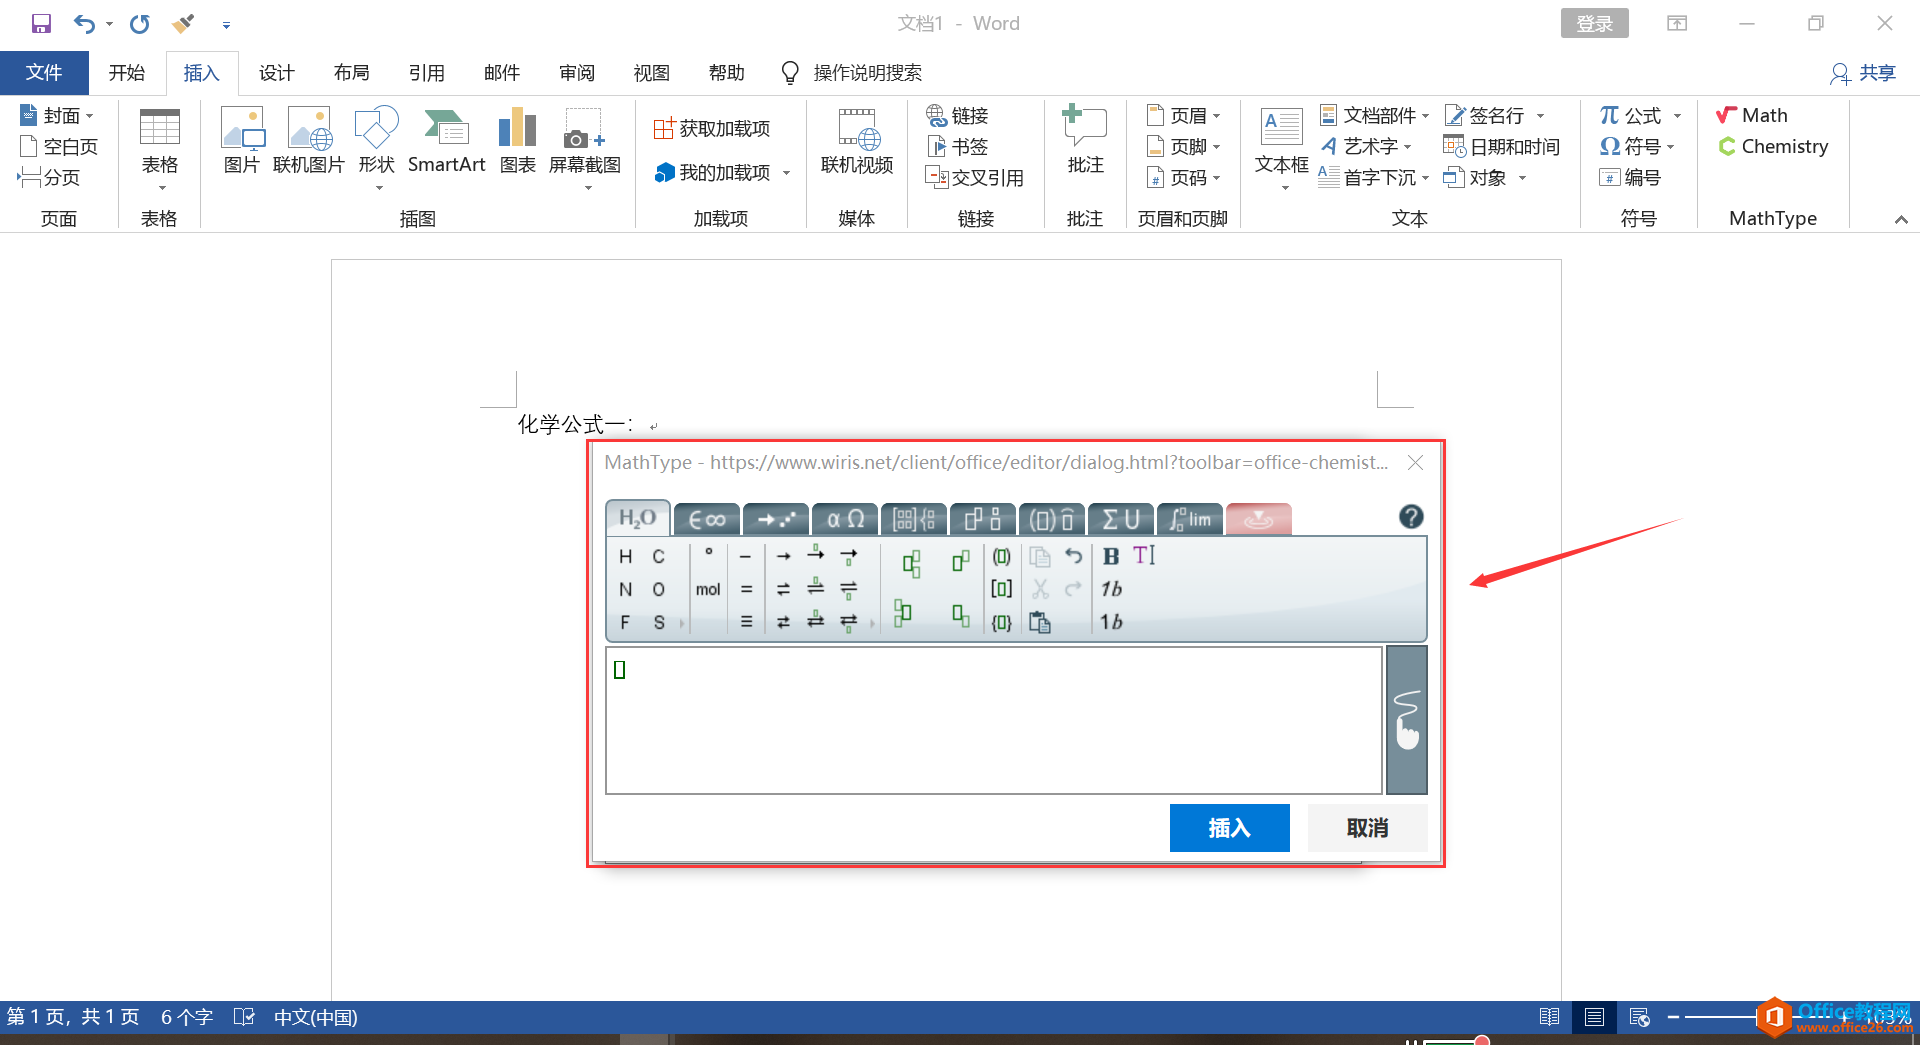
Task: Open the 页眉 header dropdown
Action: point(1185,114)
